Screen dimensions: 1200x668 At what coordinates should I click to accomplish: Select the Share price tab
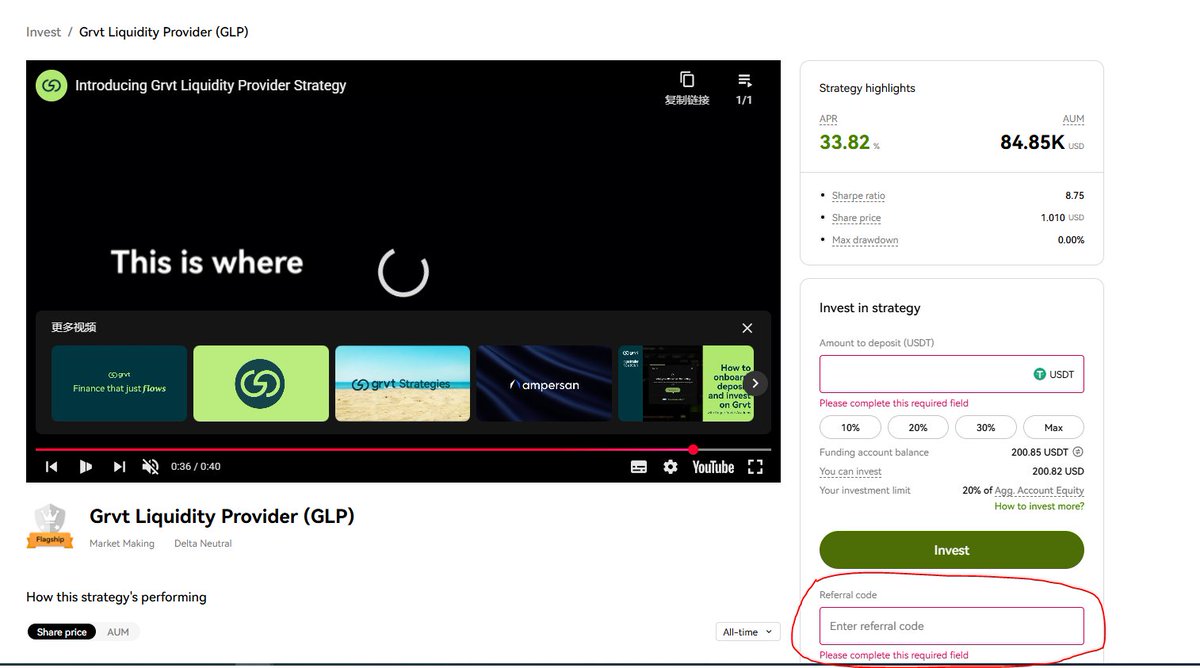point(62,632)
